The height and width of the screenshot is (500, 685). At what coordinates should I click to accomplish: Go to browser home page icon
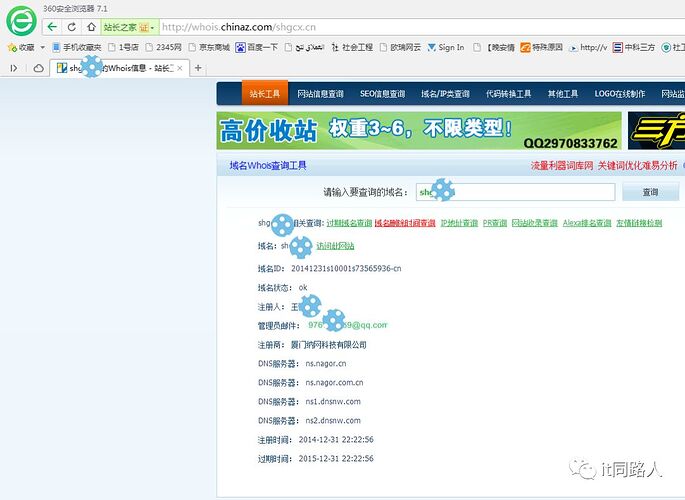[91, 27]
